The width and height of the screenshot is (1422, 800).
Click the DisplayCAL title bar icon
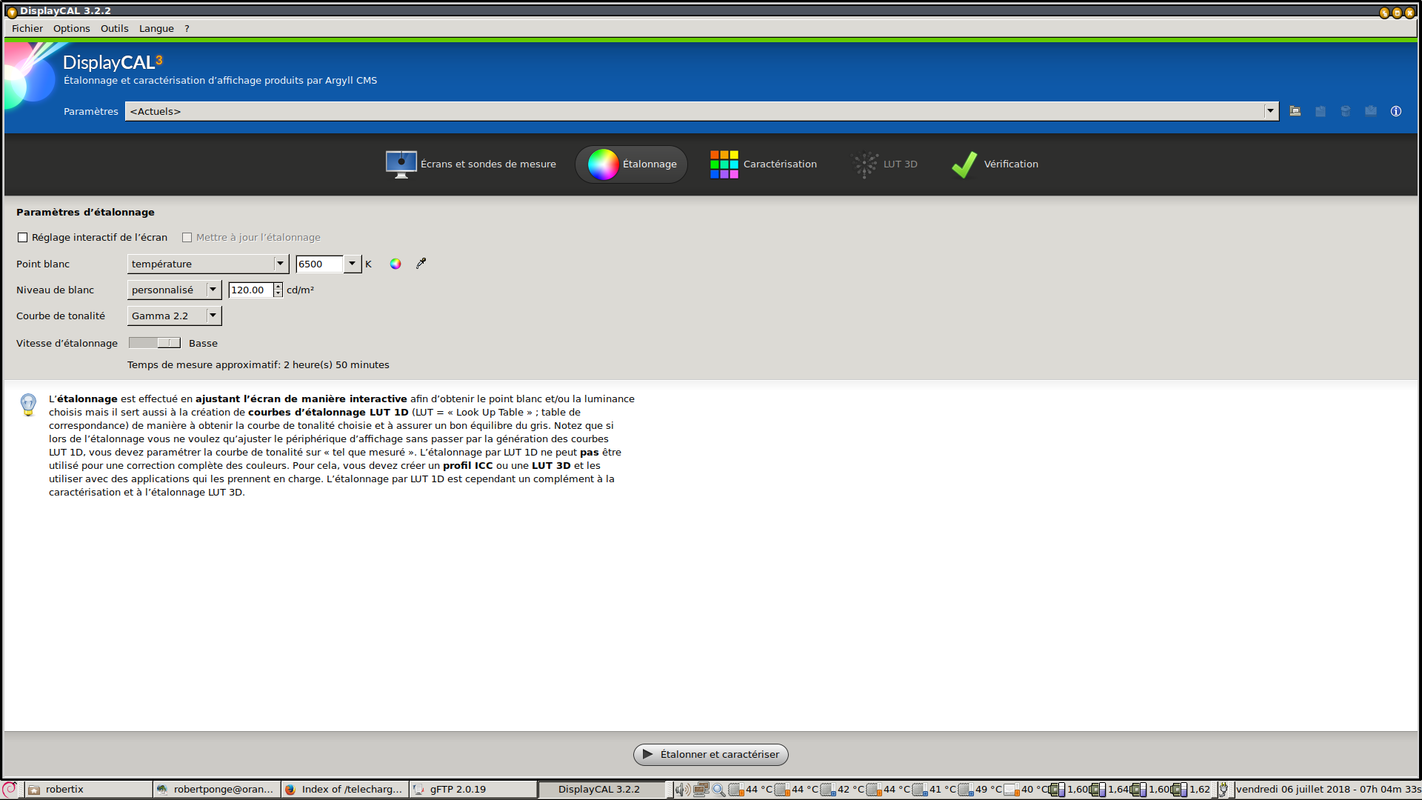tap(11, 12)
